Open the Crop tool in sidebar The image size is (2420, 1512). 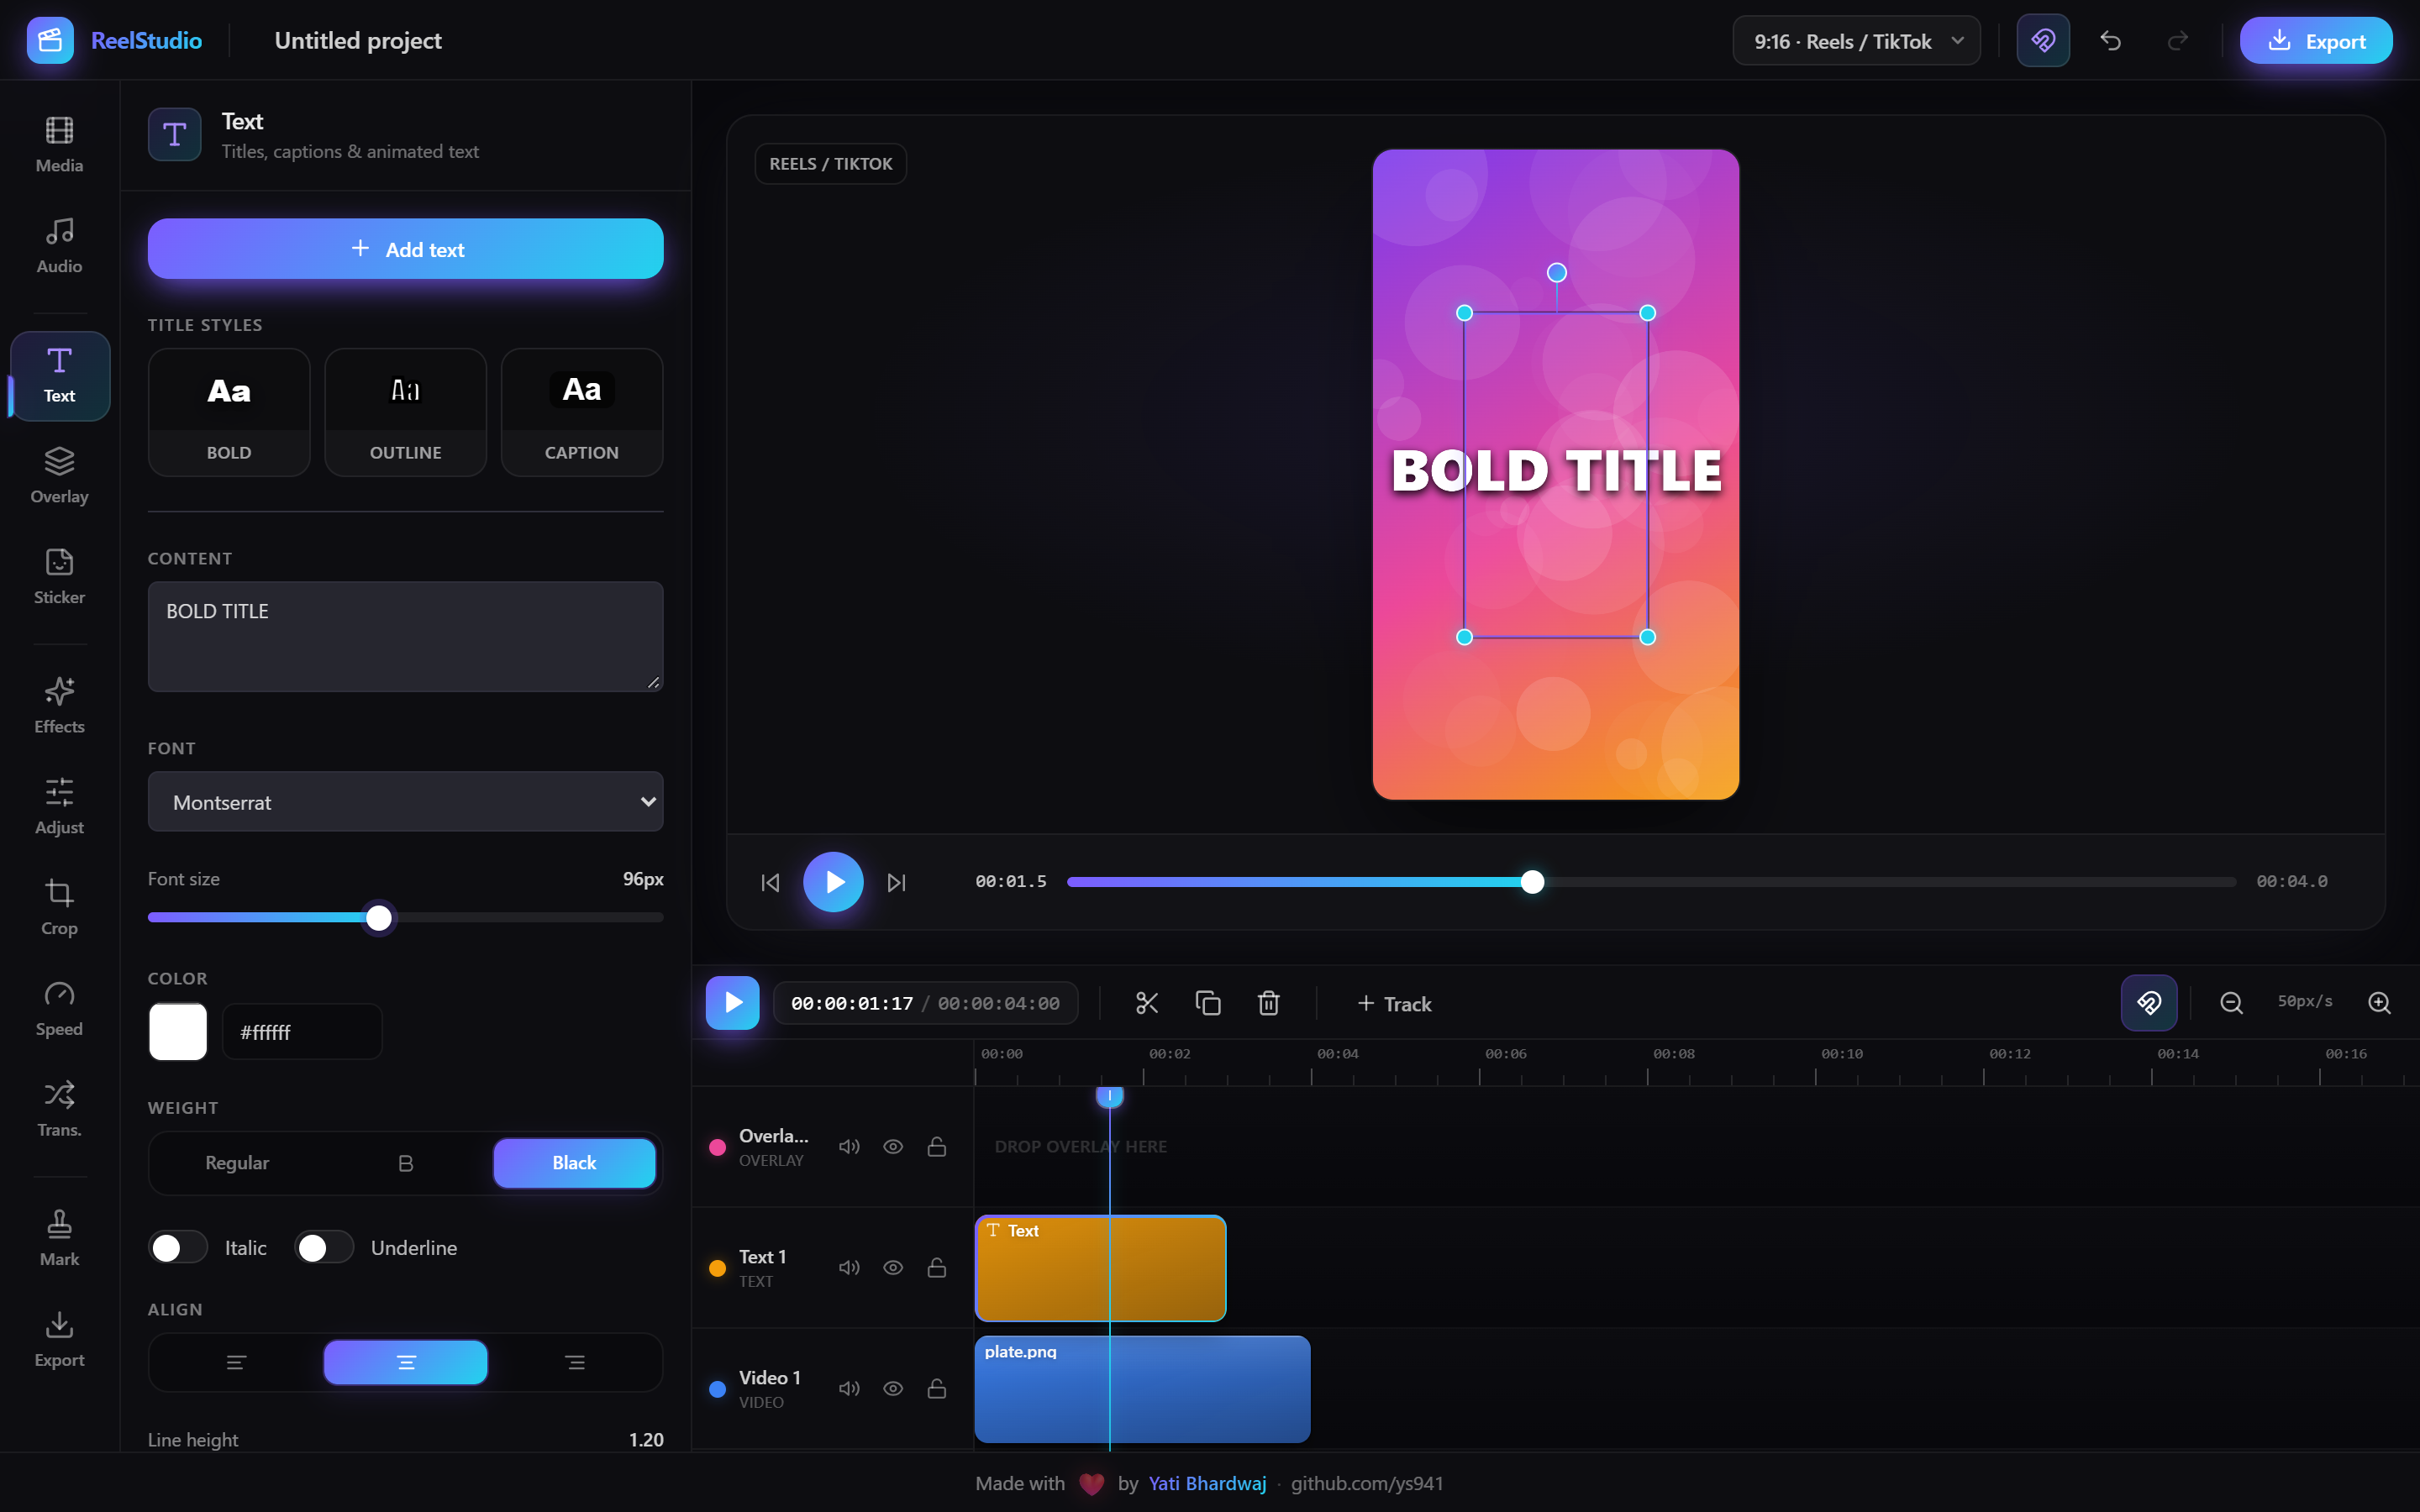59,908
